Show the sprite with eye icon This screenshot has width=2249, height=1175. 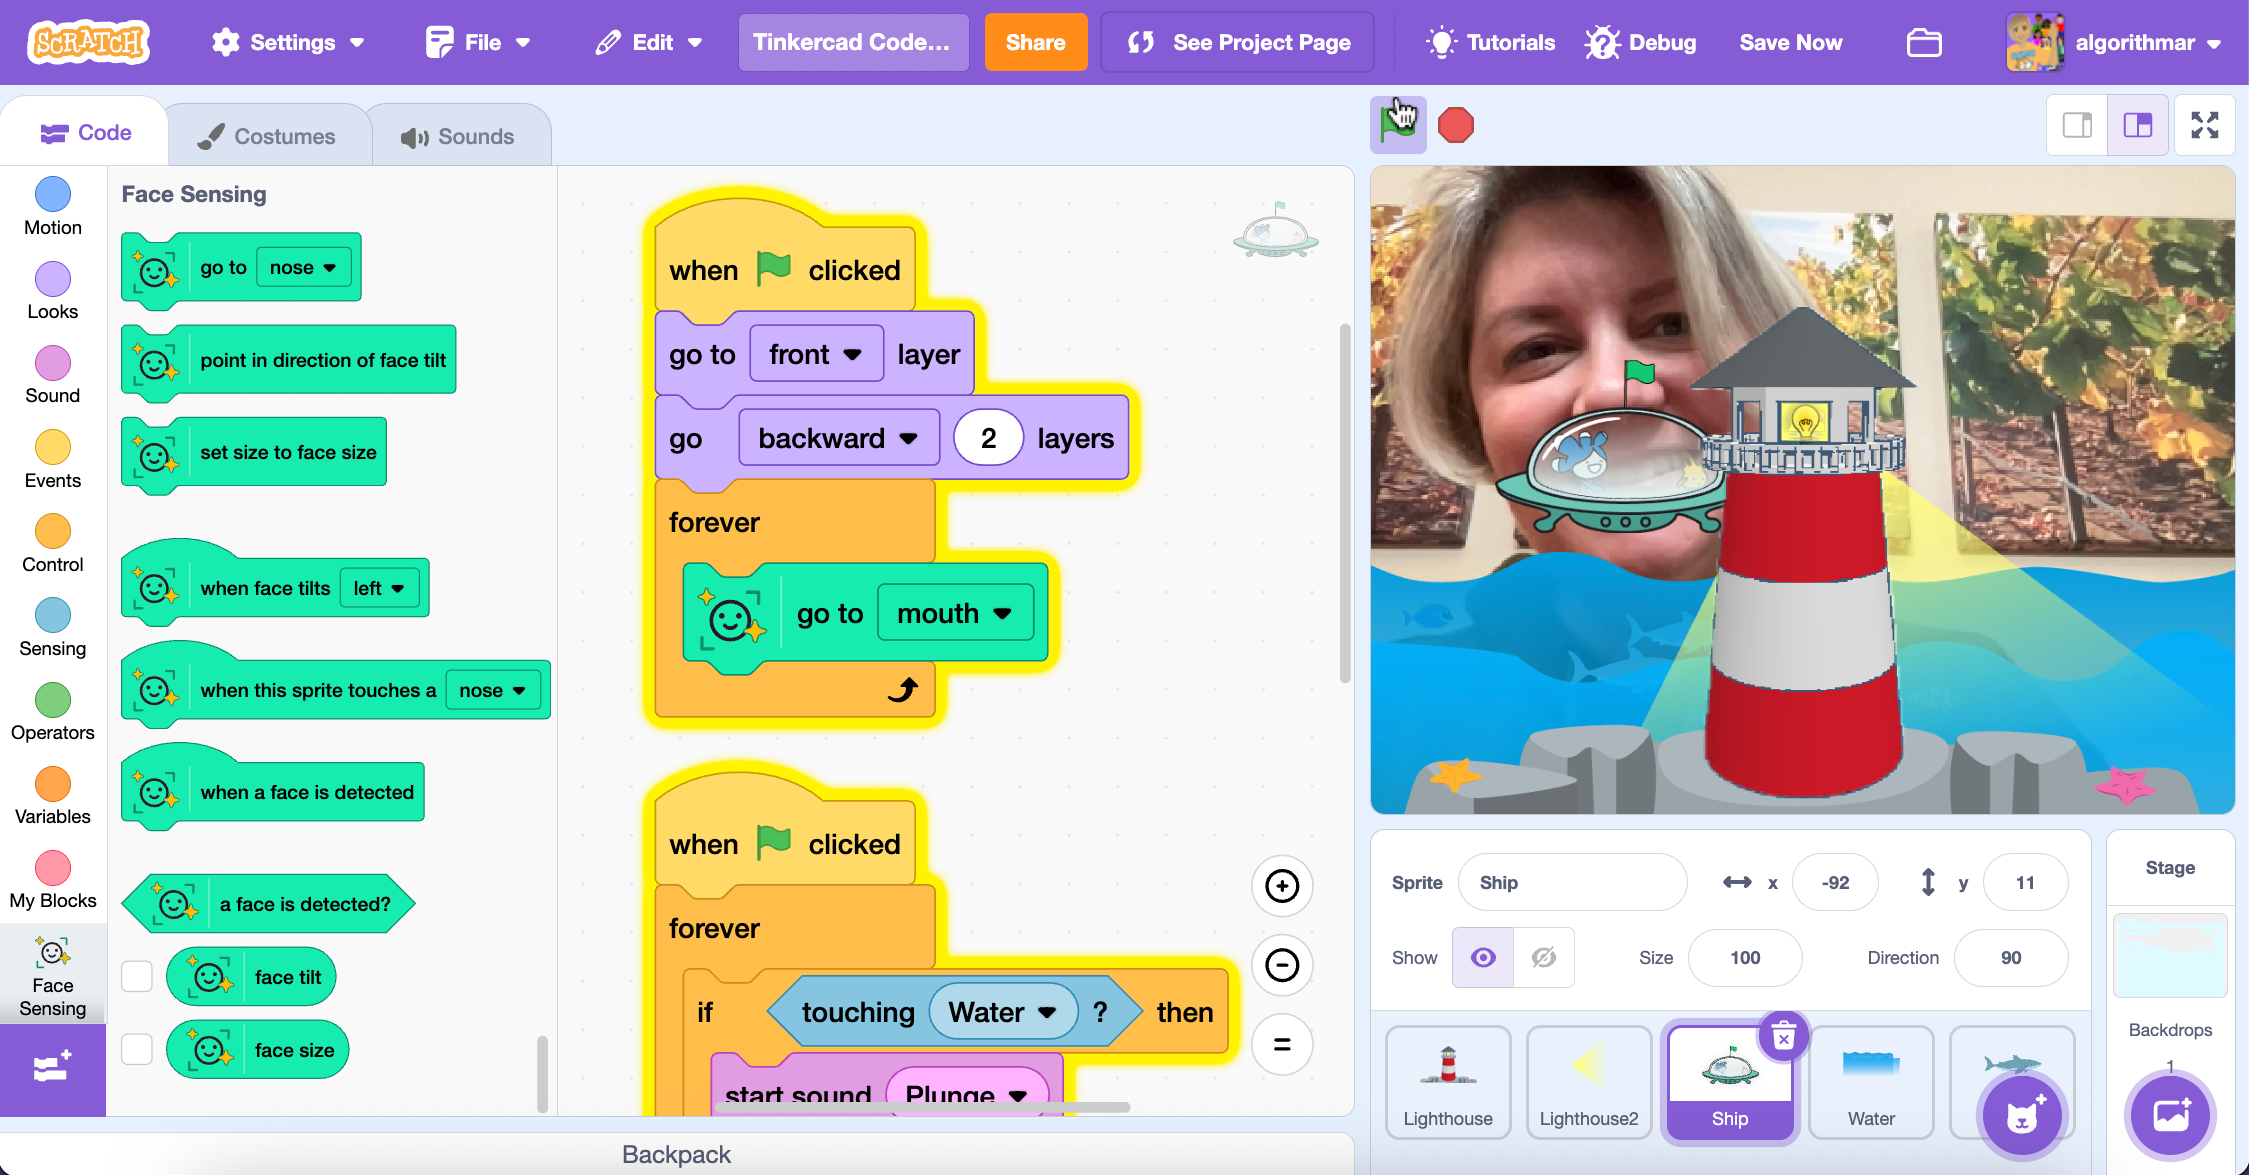(1483, 958)
